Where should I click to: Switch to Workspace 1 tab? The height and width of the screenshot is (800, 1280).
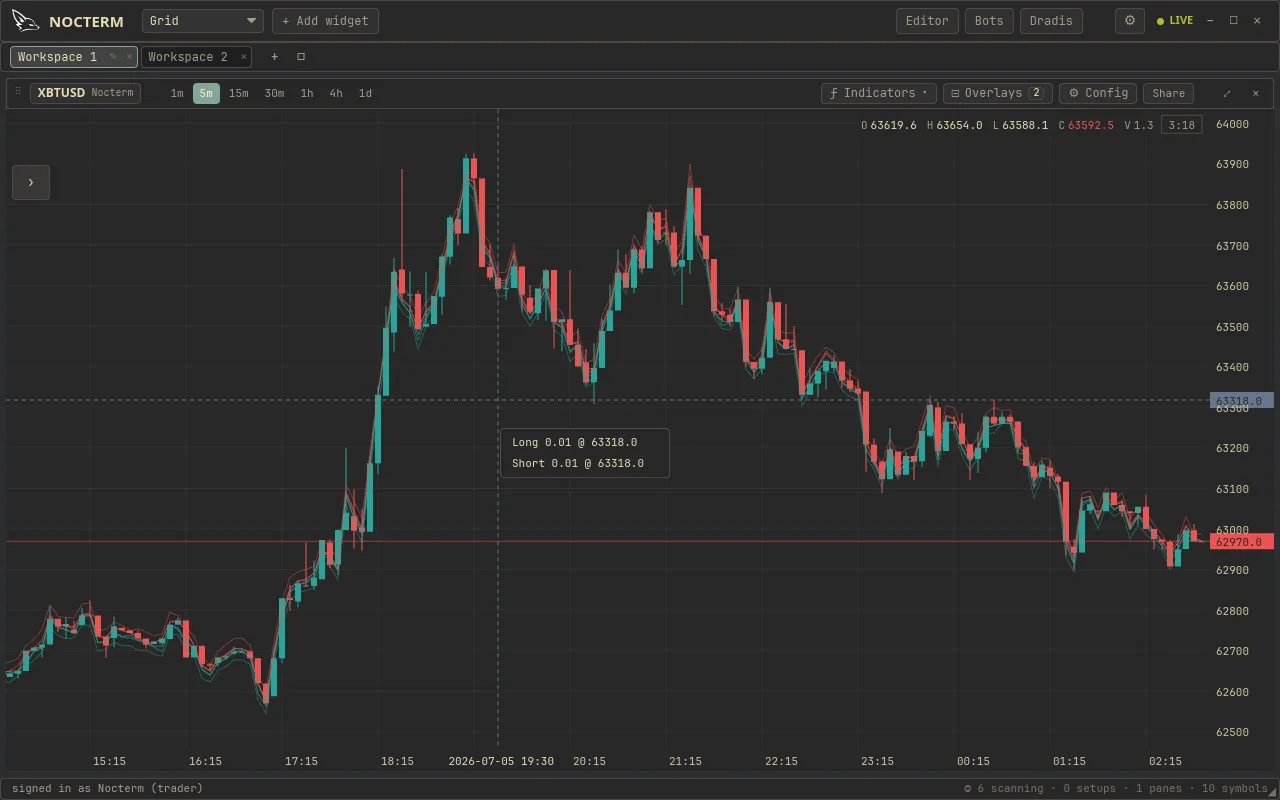point(58,57)
